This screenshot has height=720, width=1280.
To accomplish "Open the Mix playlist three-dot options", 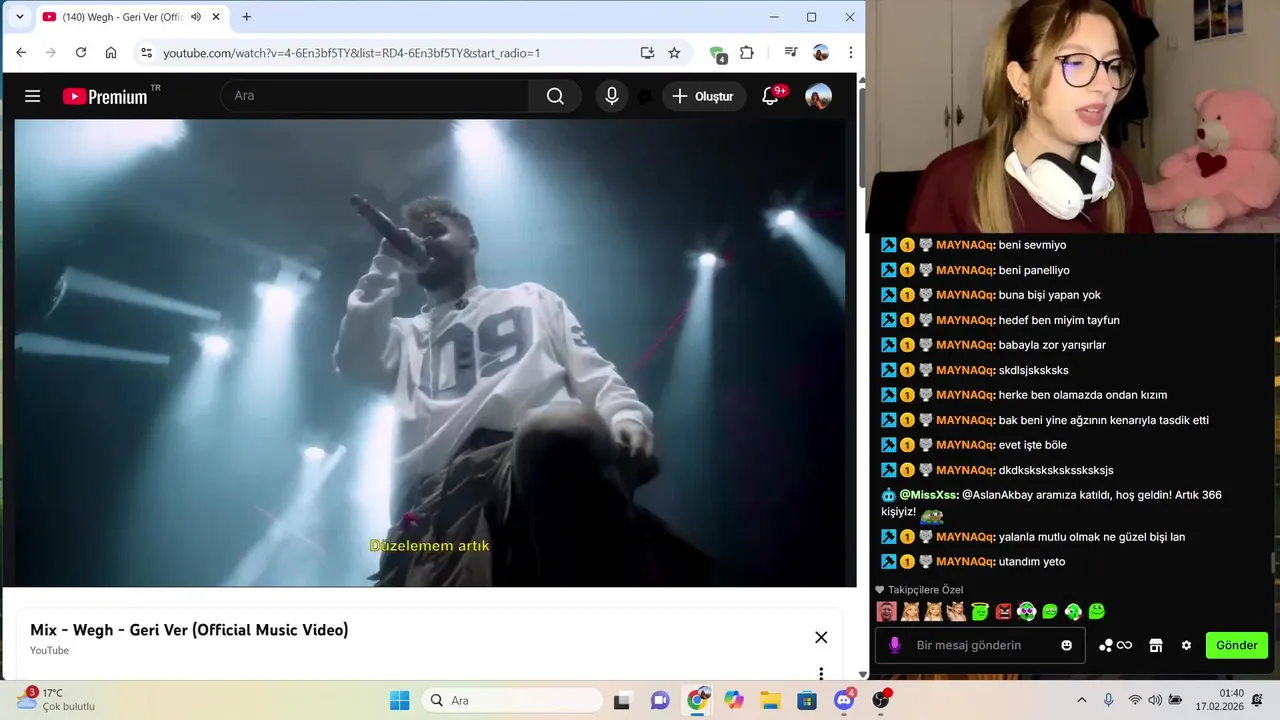I will [821, 673].
